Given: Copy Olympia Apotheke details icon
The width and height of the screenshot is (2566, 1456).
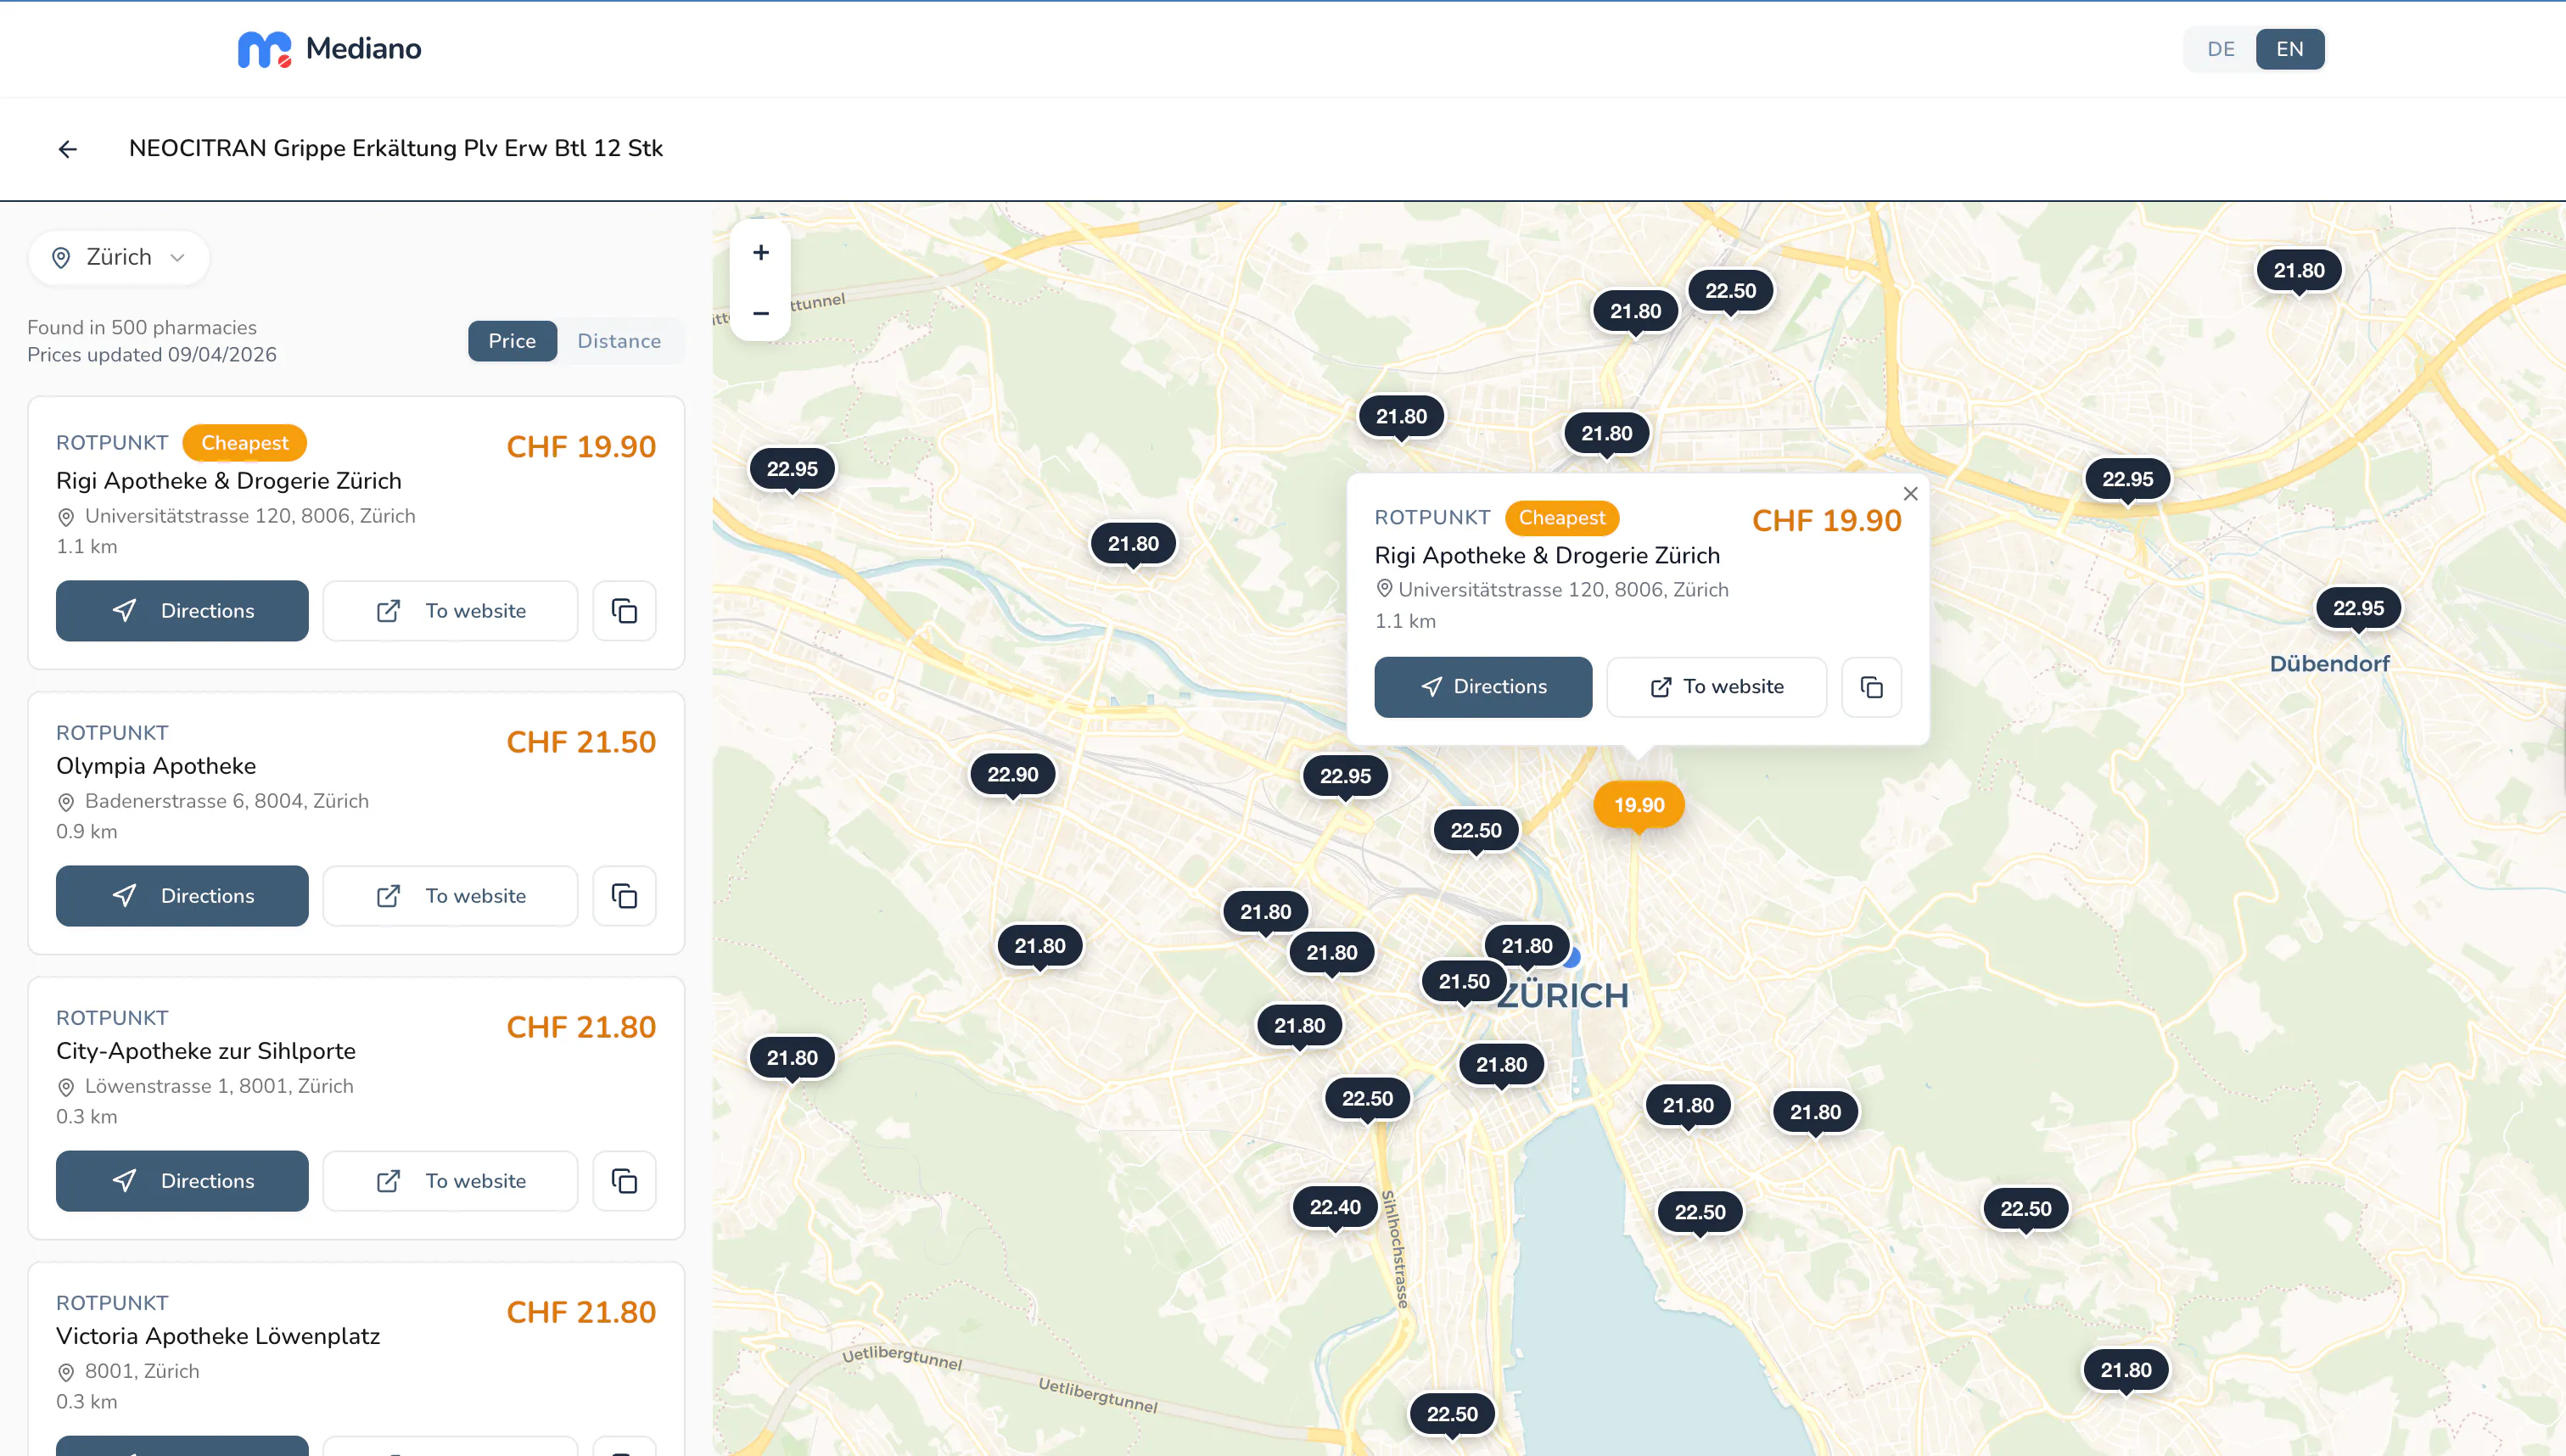Looking at the screenshot, I should 624,896.
